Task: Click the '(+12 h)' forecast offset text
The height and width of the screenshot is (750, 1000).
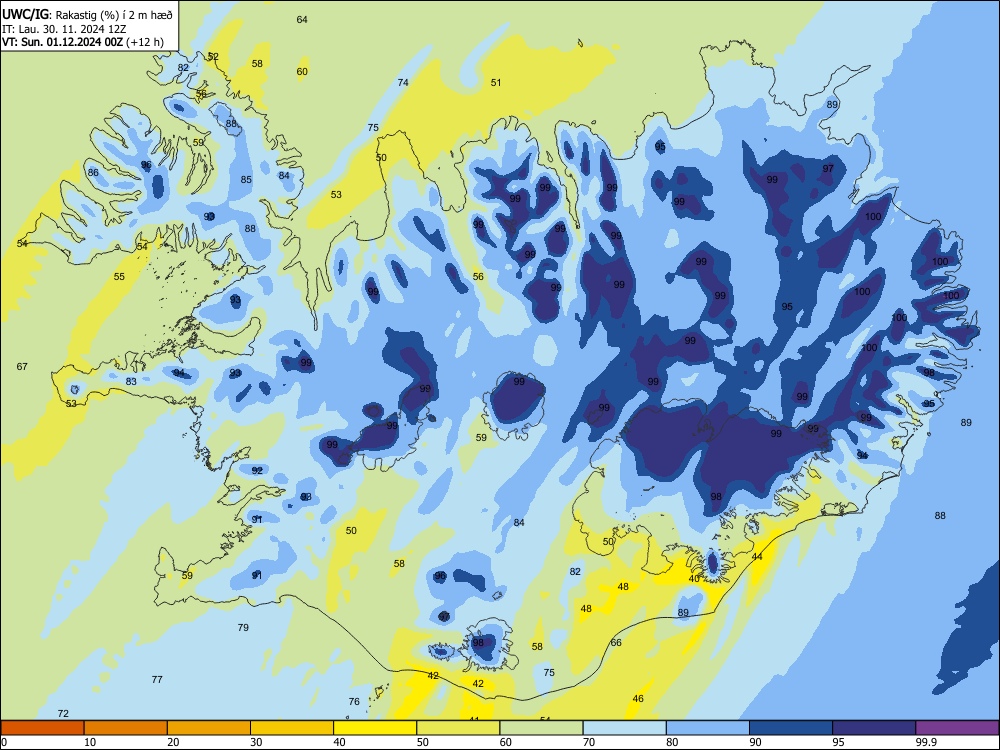Action: [x=145, y=42]
